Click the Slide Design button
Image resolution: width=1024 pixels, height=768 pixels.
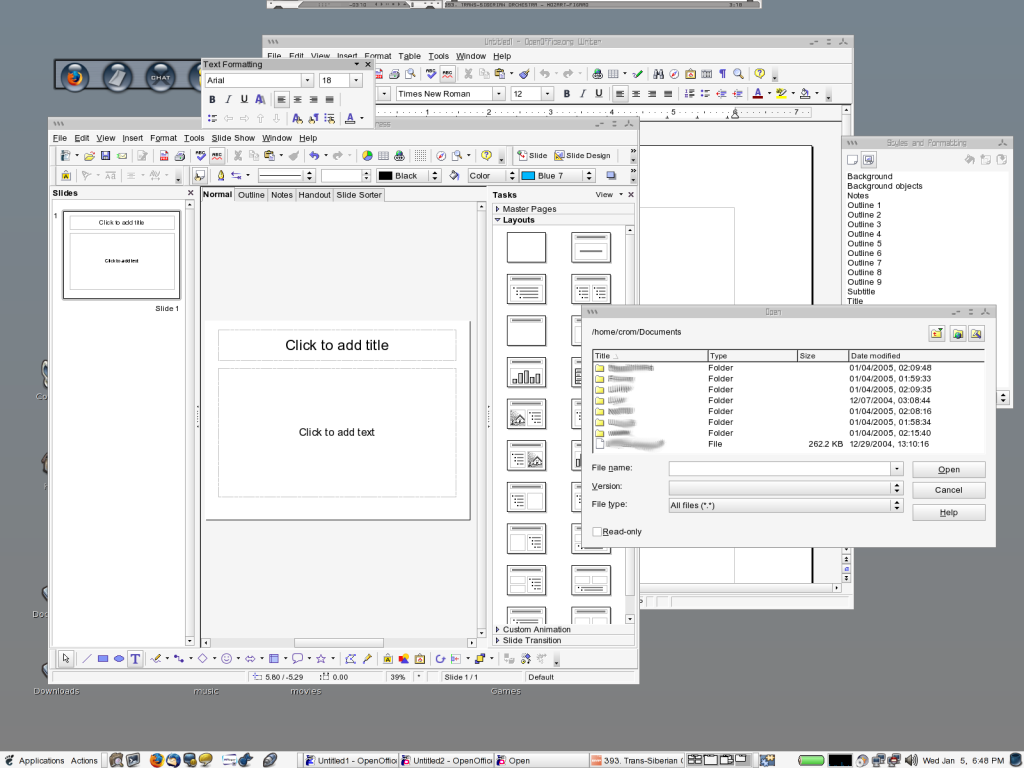(582, 155)
